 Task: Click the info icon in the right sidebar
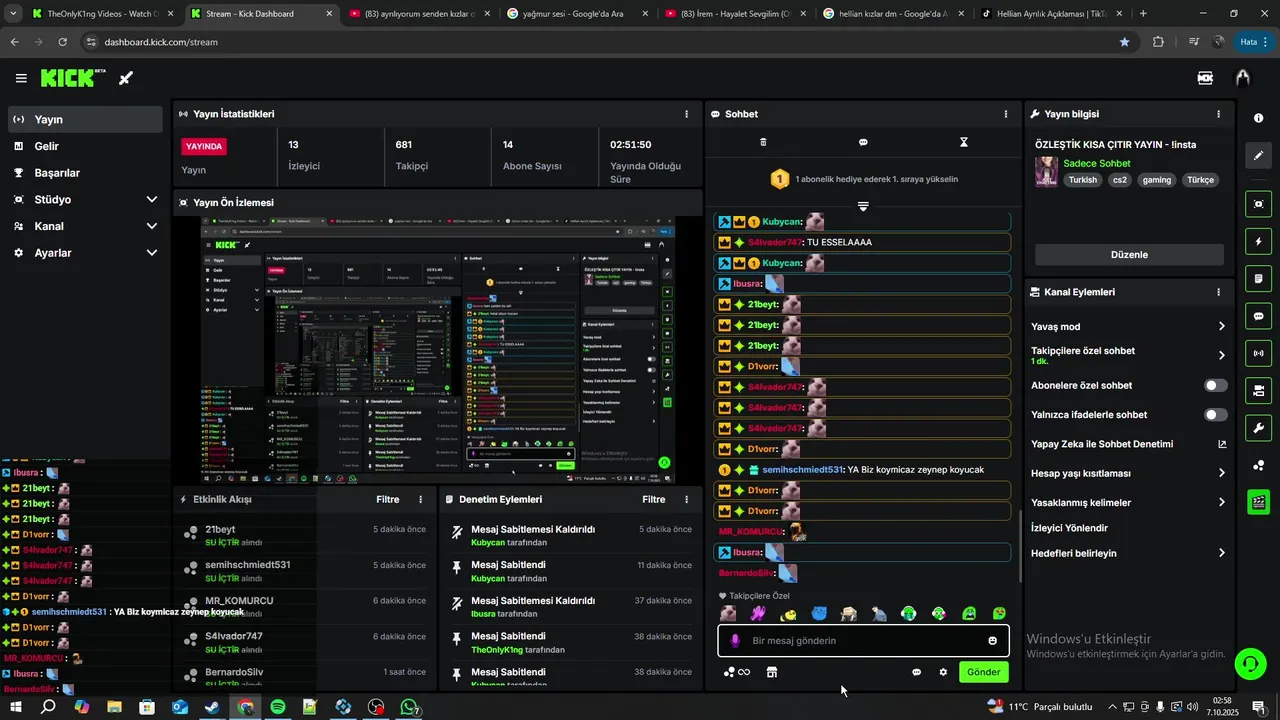tap(1258, 118)
